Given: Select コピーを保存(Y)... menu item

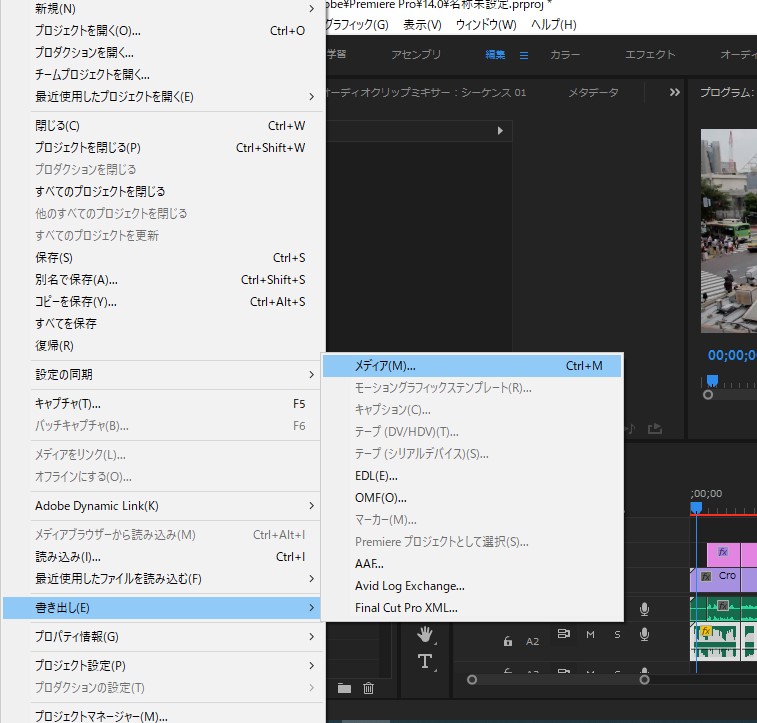Looking at the screenshot, I should [x=161, y=302].
